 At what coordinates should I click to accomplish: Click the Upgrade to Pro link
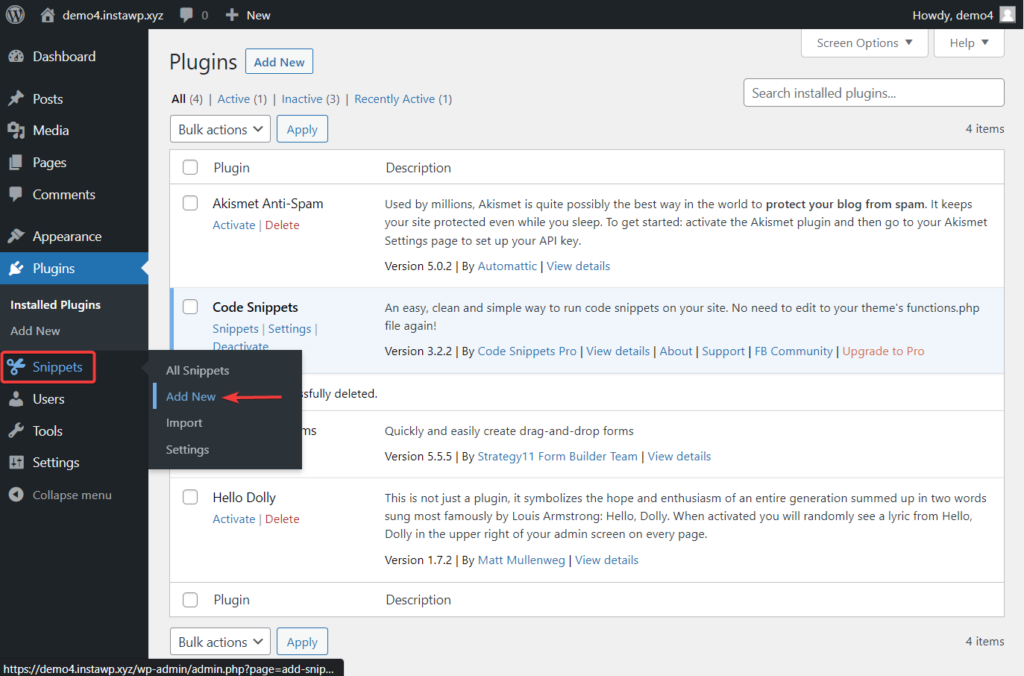(883, 351)
